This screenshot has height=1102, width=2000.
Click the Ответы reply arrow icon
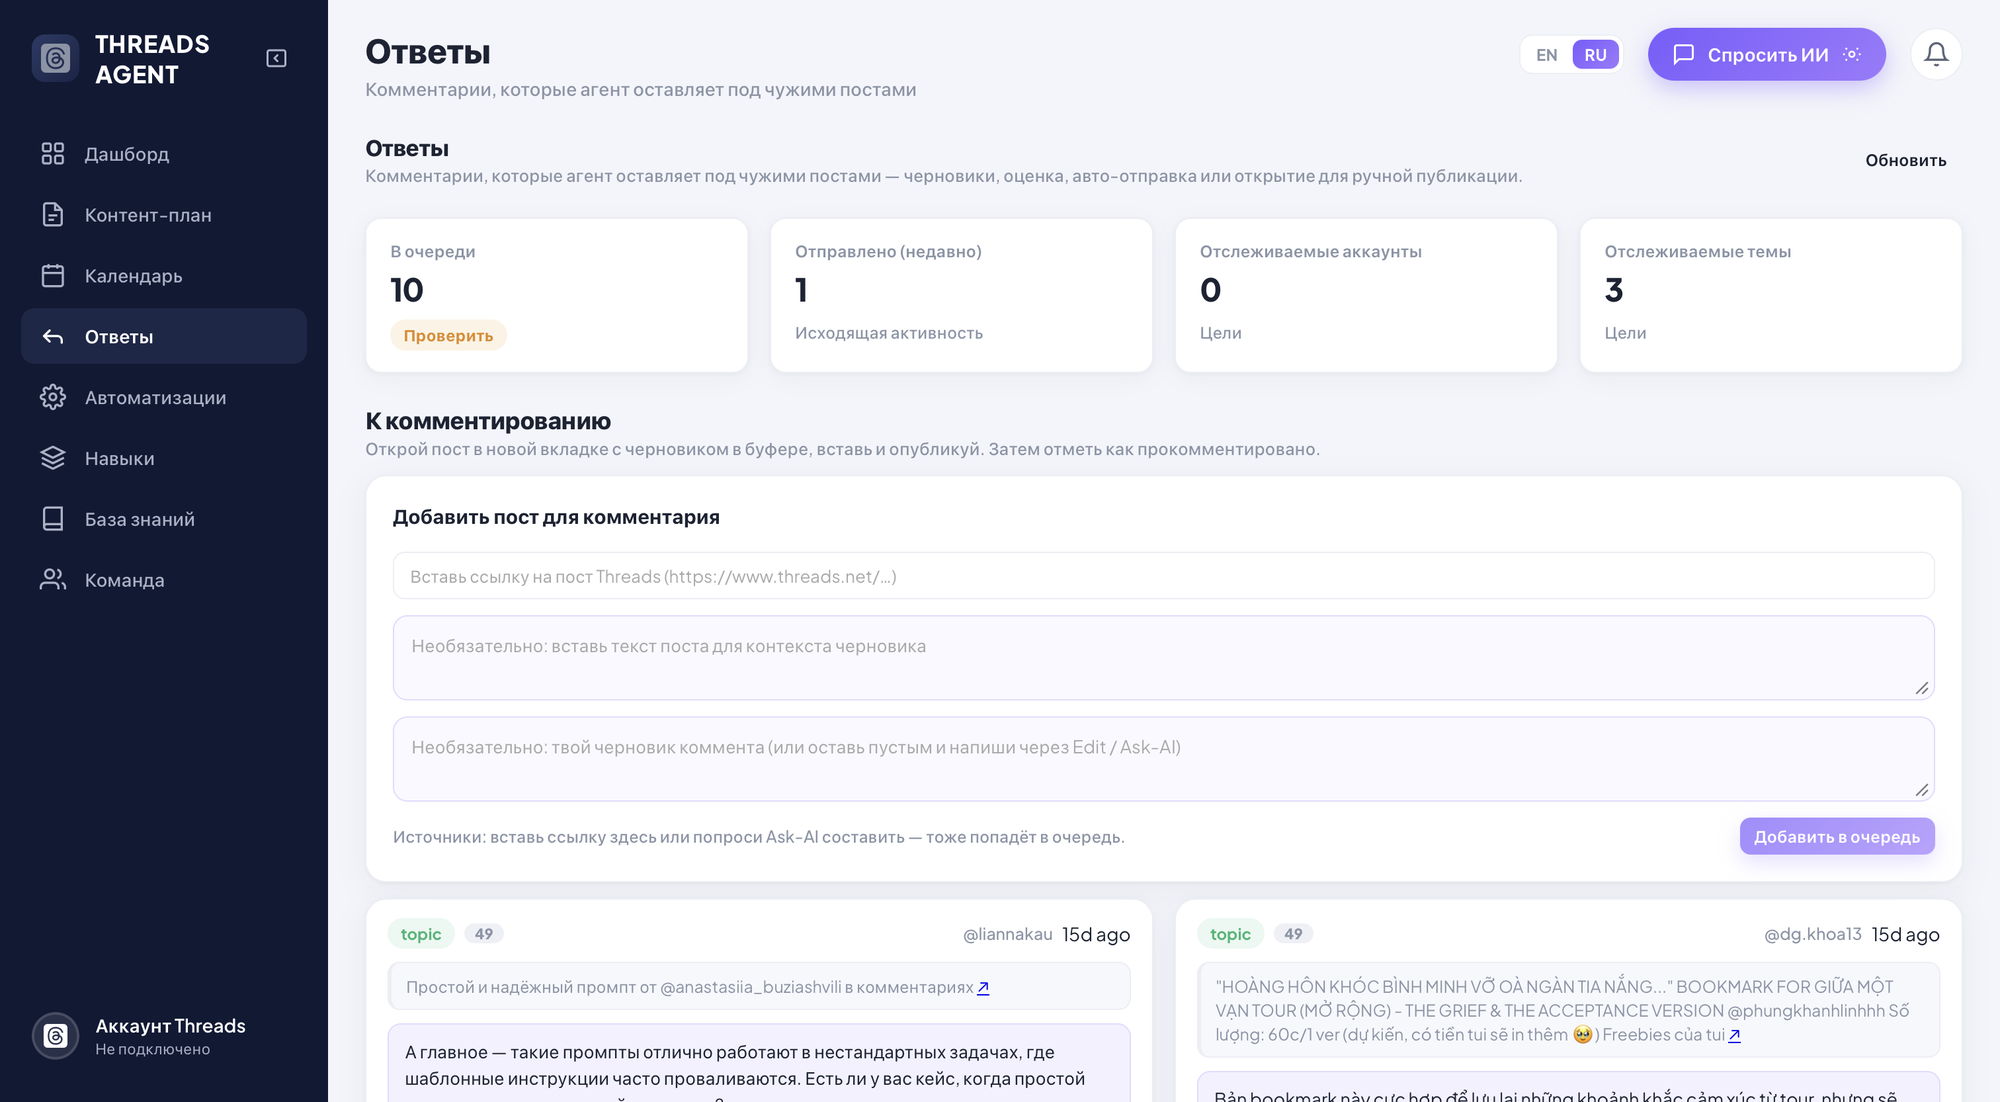pos(53,337)
